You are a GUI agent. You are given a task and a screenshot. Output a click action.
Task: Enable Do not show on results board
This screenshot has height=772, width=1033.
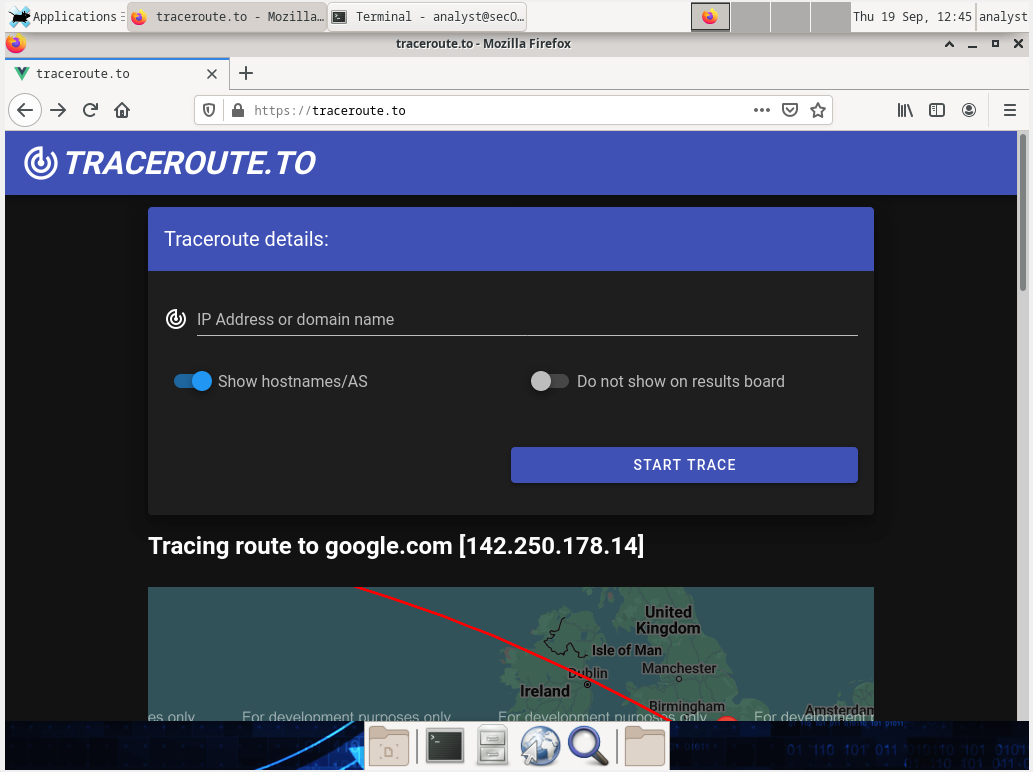click(x=549, y=381)
